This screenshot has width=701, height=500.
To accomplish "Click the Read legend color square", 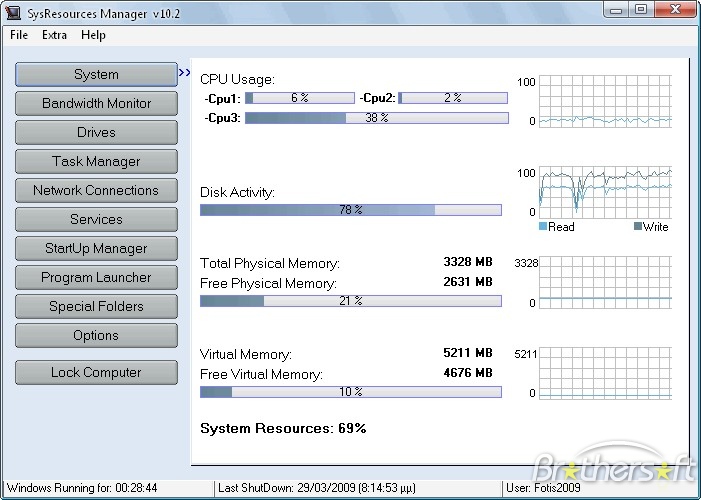I will 544,227.
